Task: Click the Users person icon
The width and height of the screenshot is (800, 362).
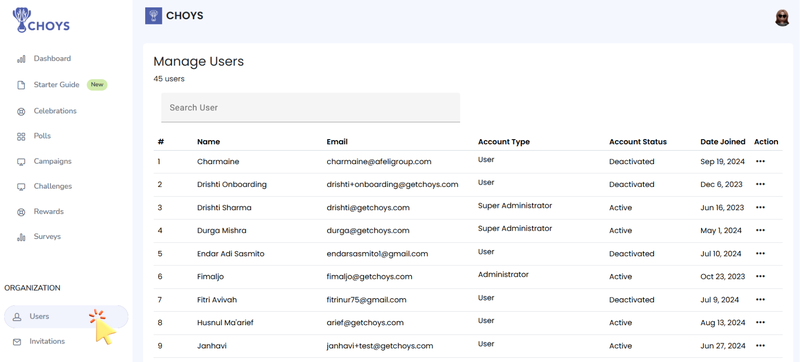Action: (17, 317)
